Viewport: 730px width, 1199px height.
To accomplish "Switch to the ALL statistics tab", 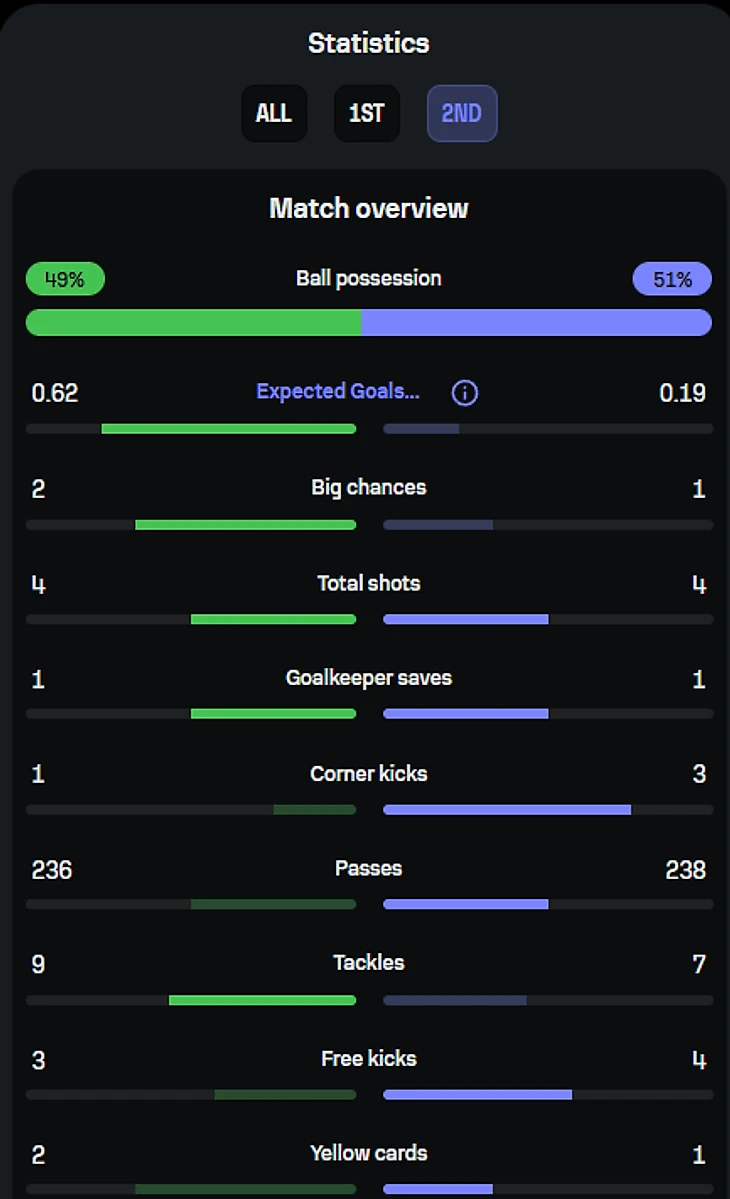I will 273,114.
